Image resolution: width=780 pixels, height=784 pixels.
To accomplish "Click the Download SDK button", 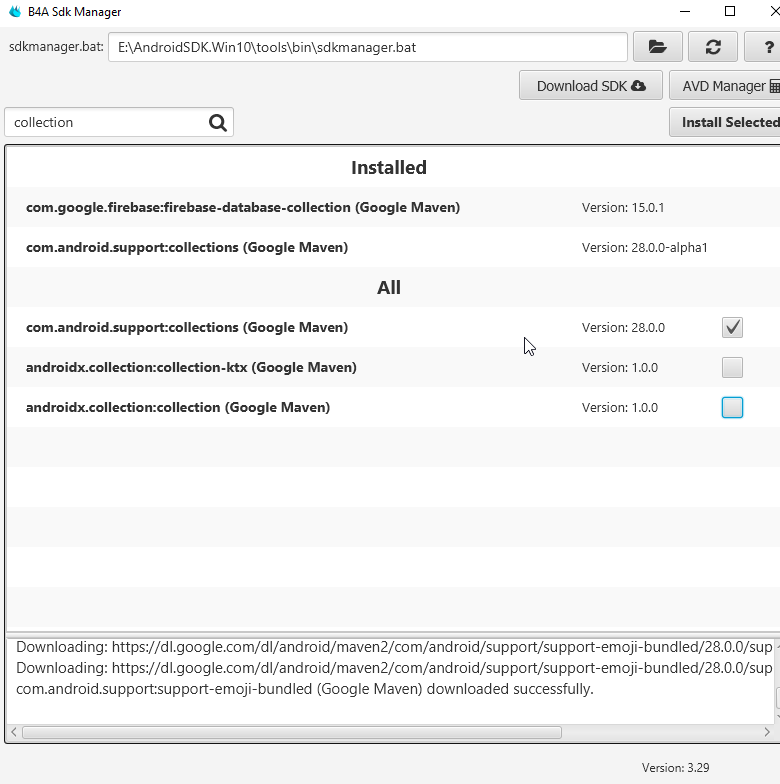I will coord(591,86).
